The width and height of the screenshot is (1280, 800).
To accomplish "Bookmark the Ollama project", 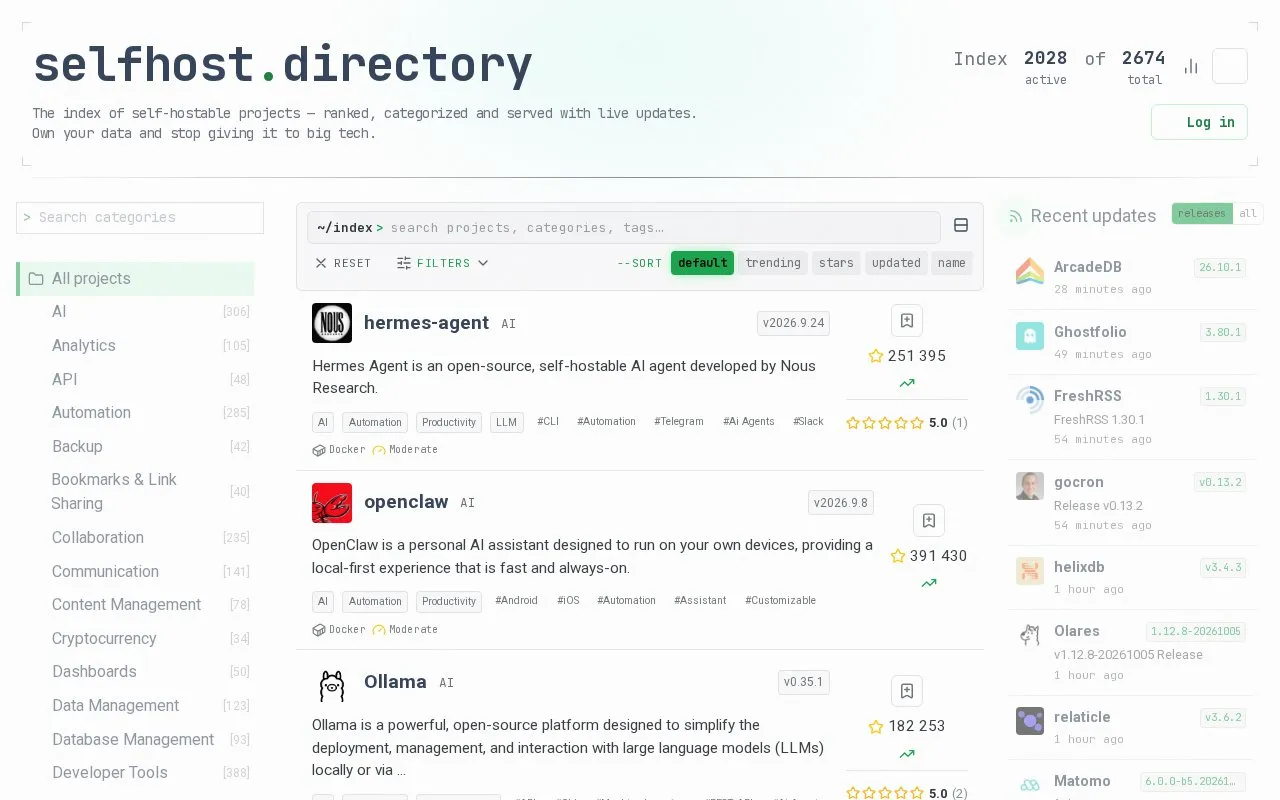I will coord(907,691).
